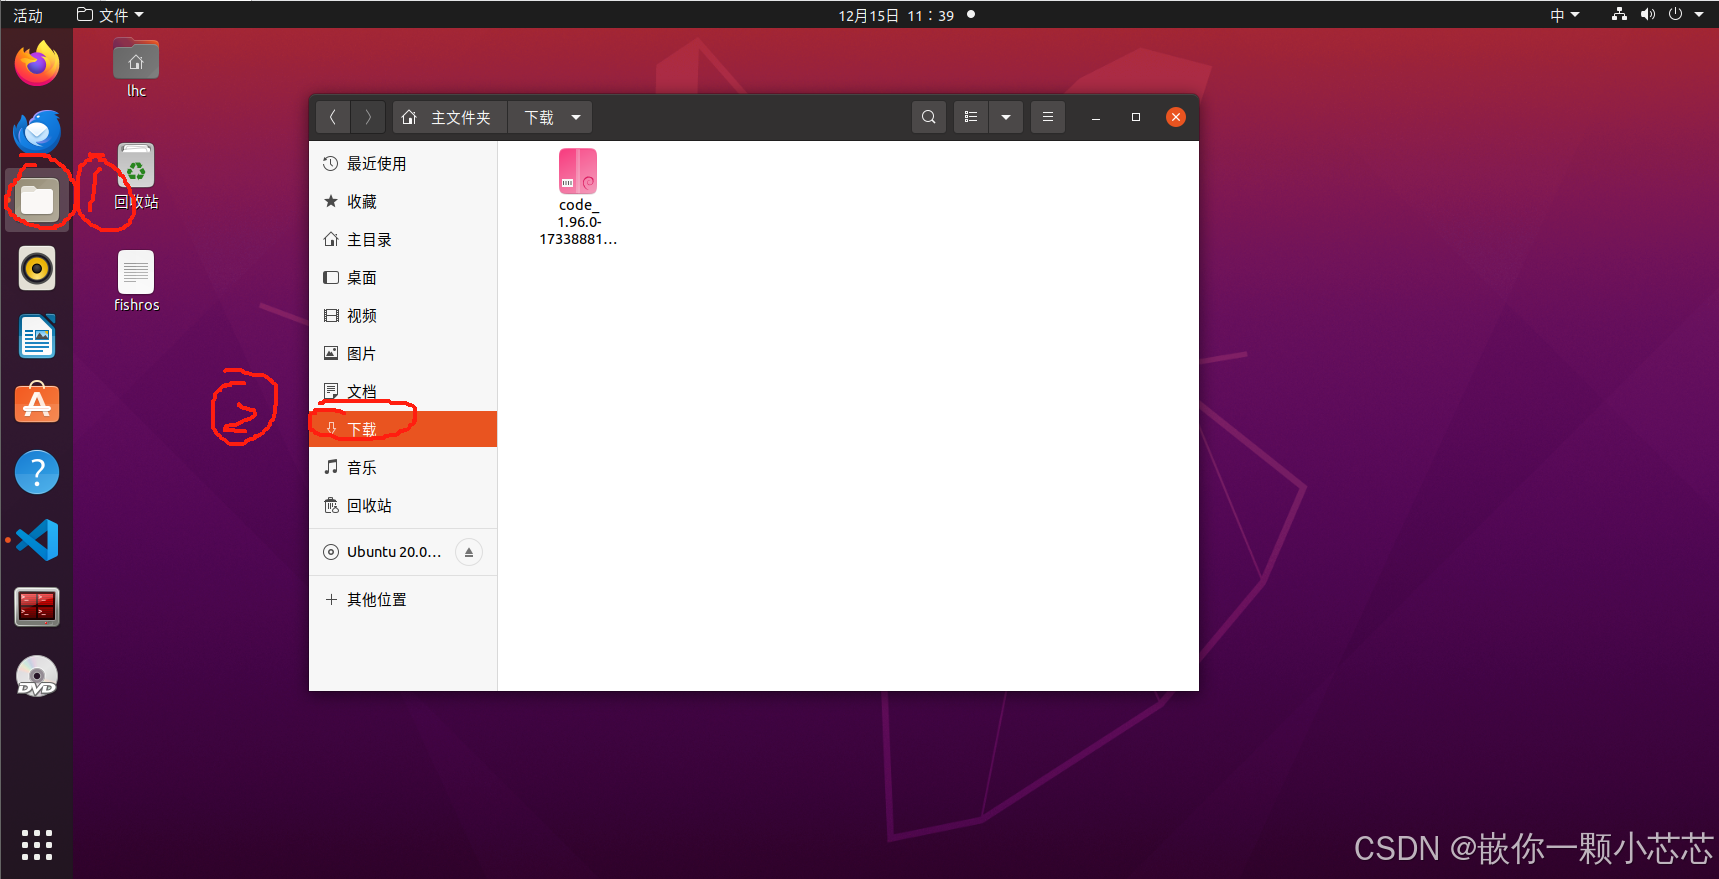Click the network icon in the top bar
The height and width of the screenshot is (879, 1719).
[1619, 15]
